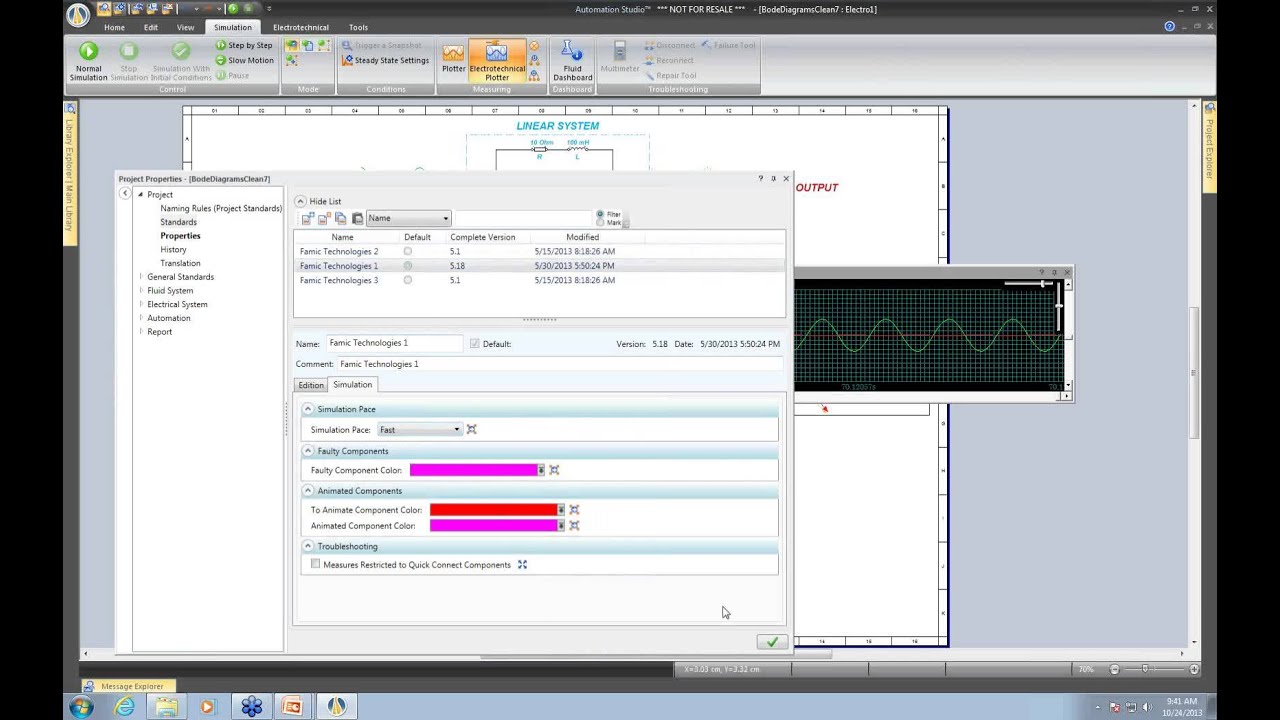Reset To Animate Component Color icon
The image size is (1280, 720).
tap(574, 510)
